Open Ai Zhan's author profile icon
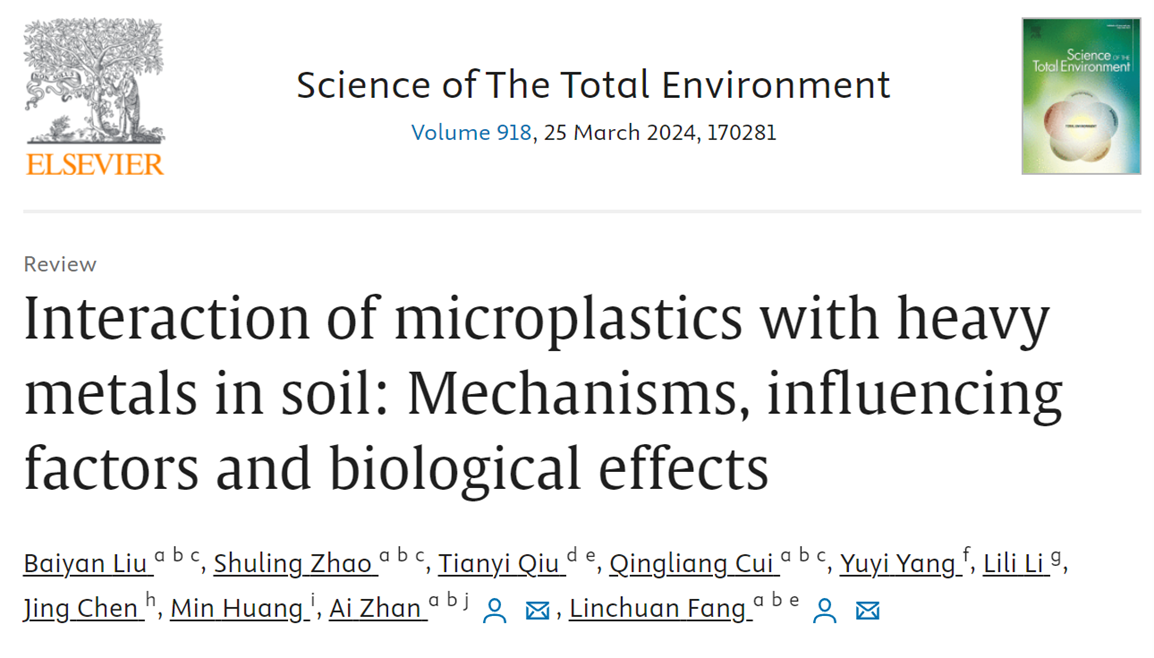This screenshot has width=1154, height=658. click(495, 610)
